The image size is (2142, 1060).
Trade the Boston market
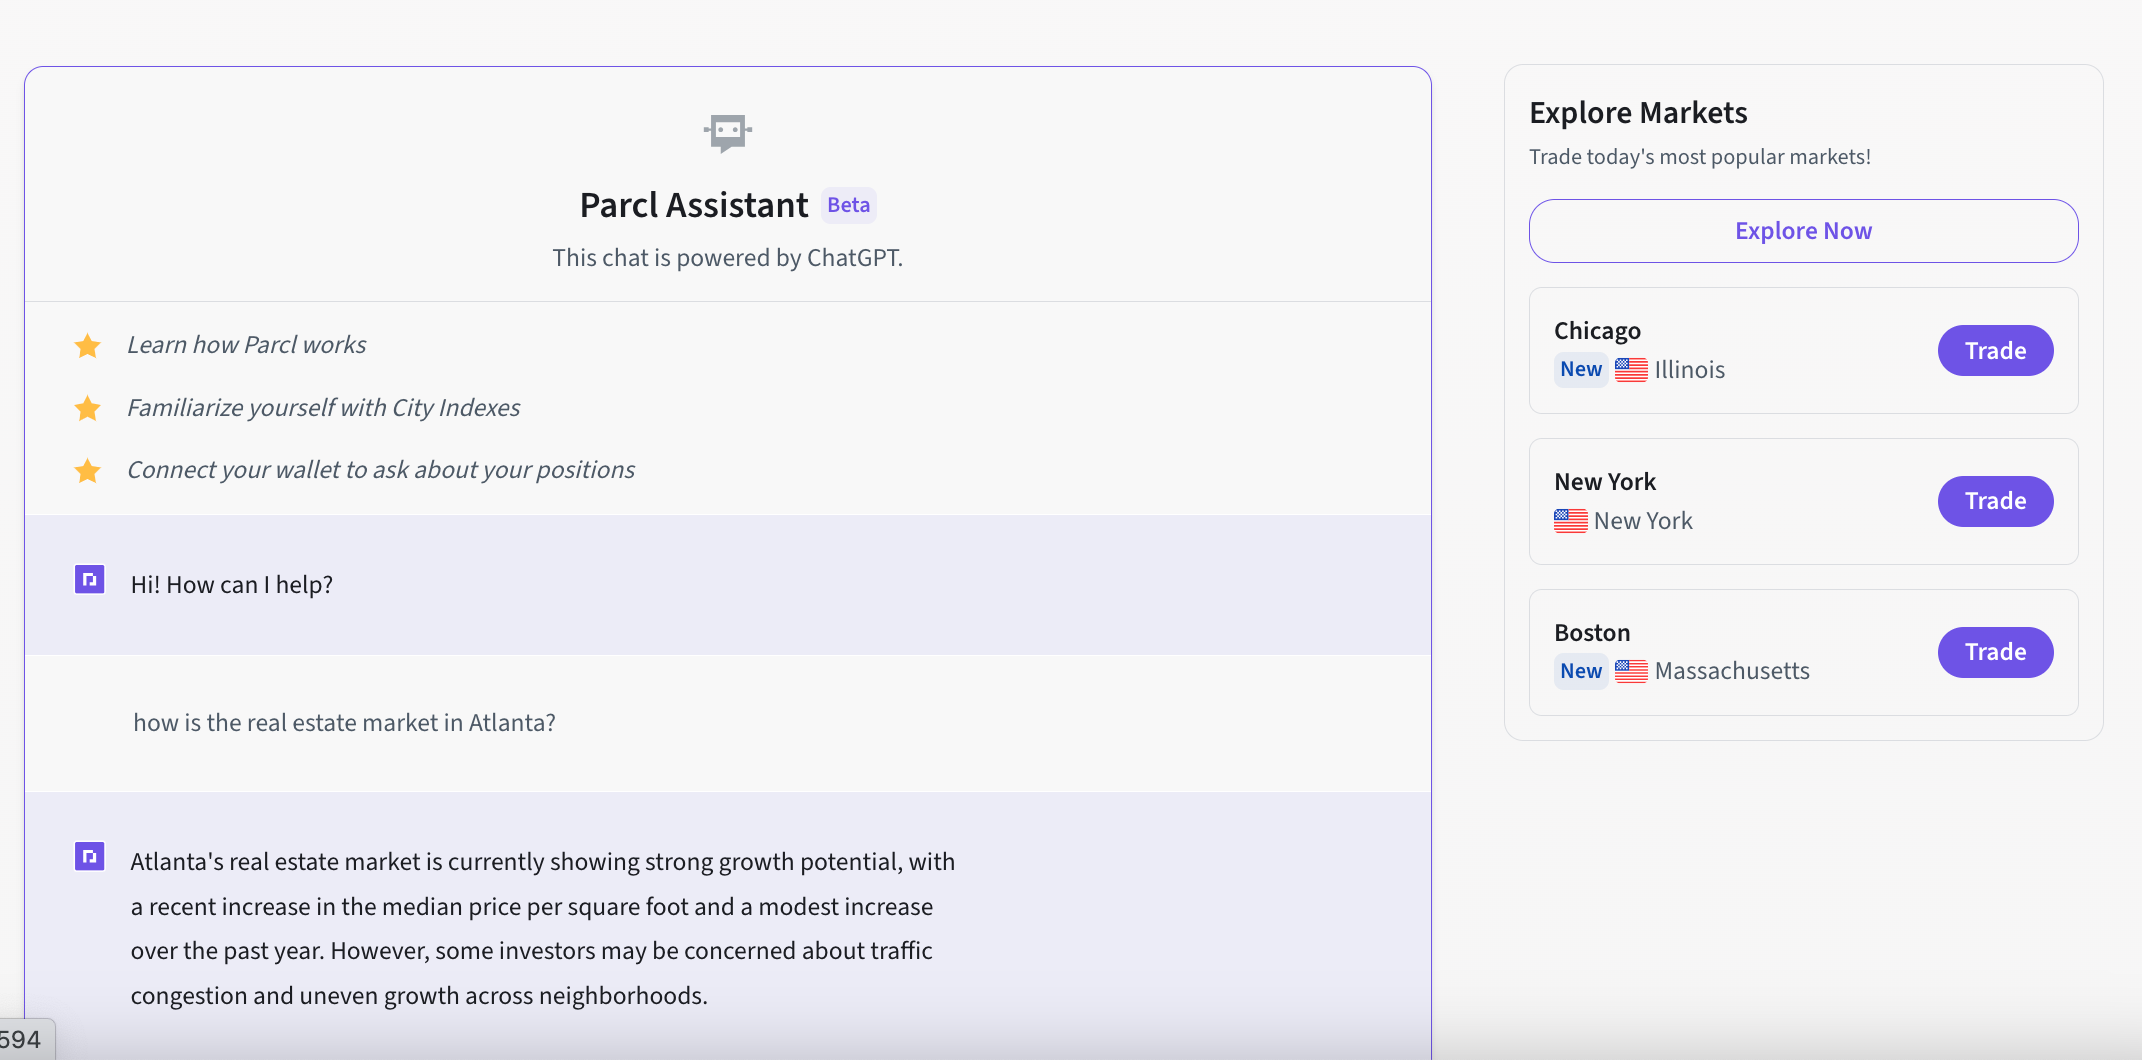point(1995,652)
